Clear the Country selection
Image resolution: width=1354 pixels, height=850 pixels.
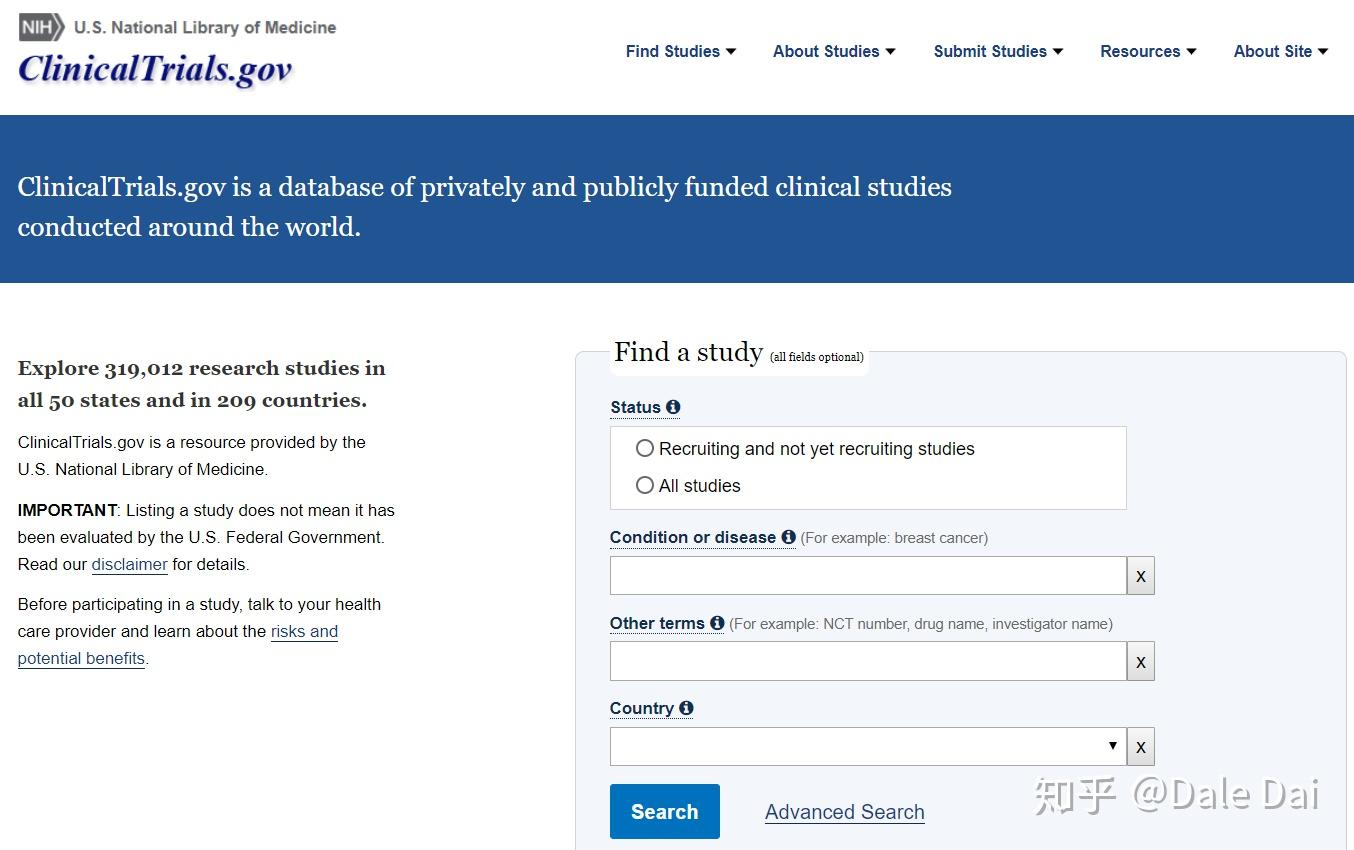pos(1140,747)
